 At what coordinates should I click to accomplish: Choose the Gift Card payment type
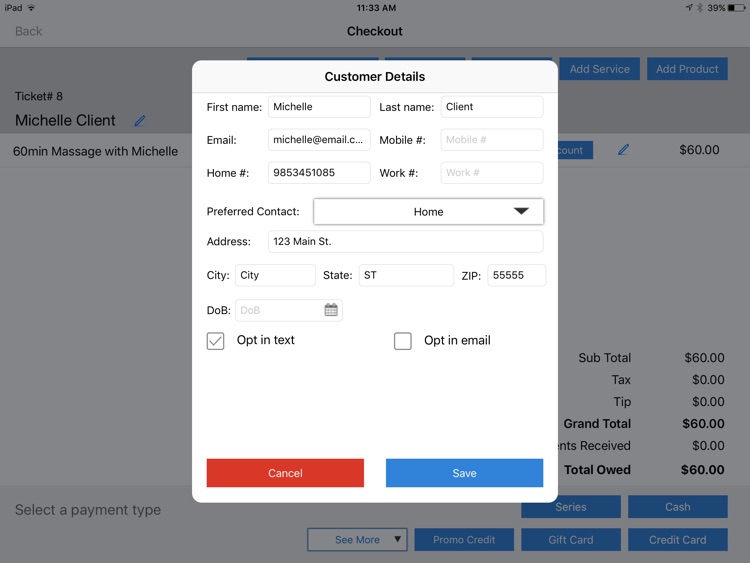point(571,540)
